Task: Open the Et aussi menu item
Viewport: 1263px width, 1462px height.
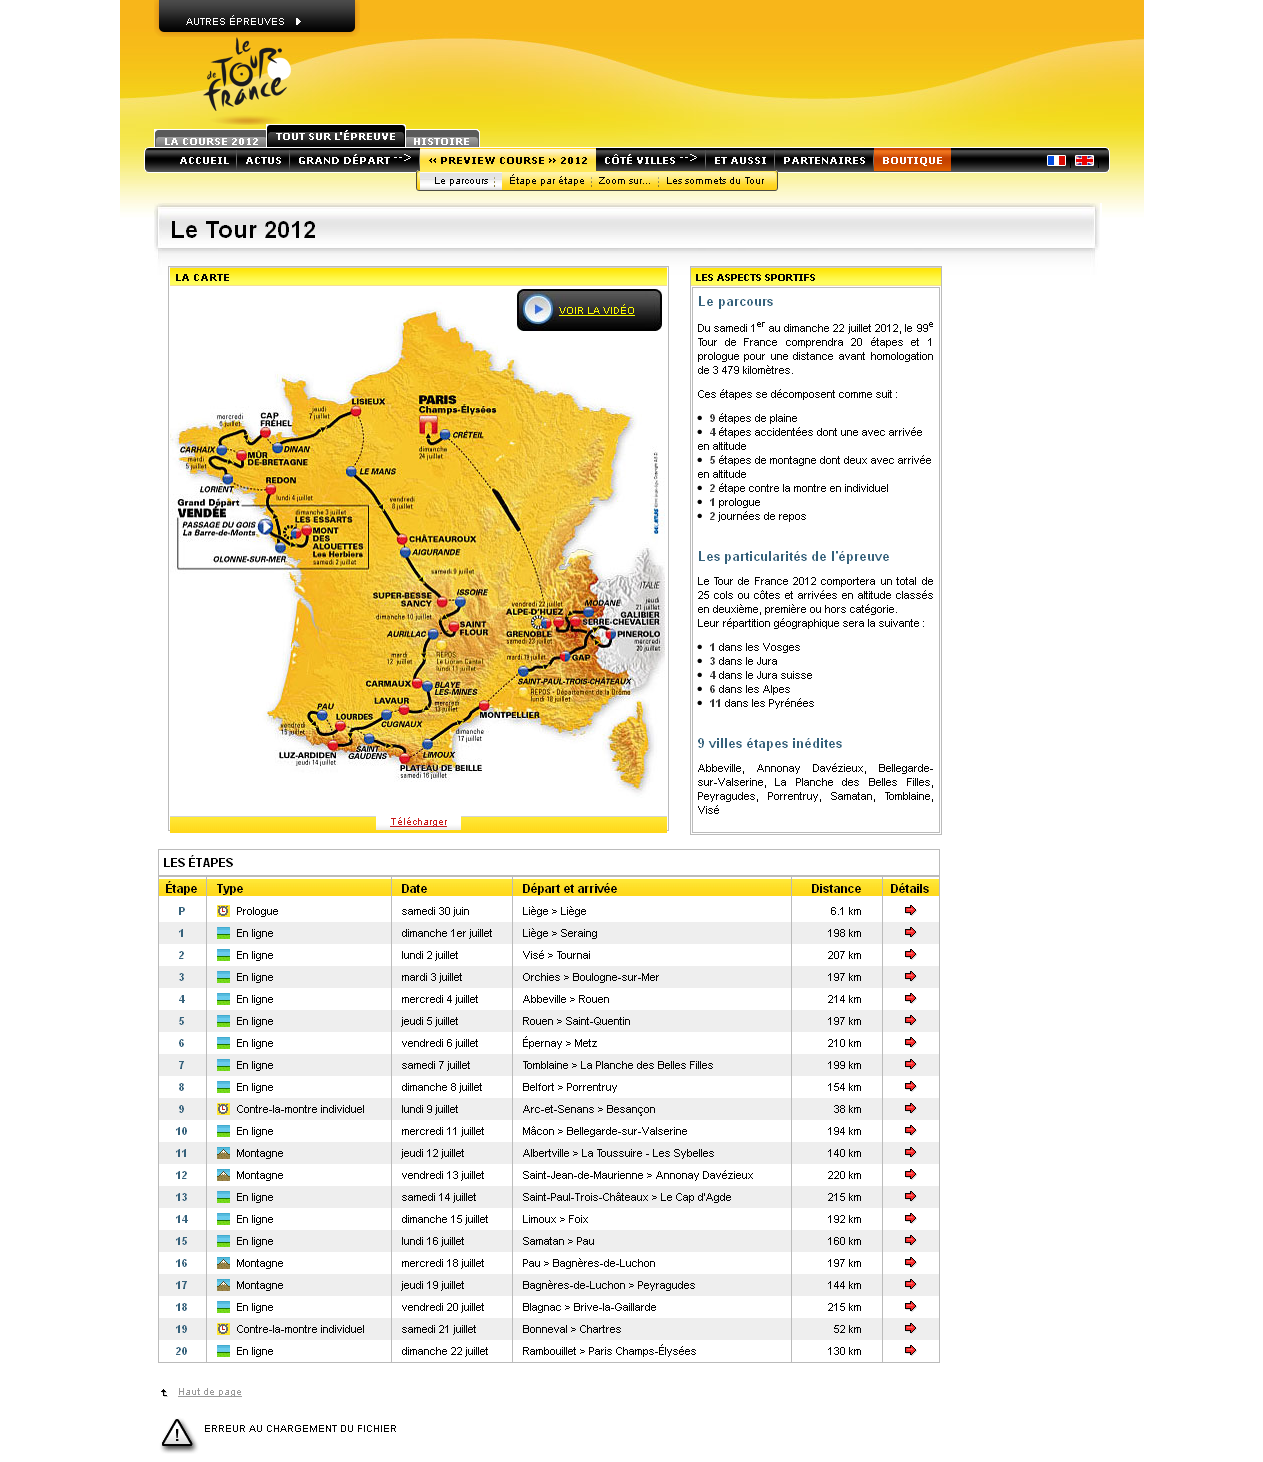Action: (x=740, y=160)
